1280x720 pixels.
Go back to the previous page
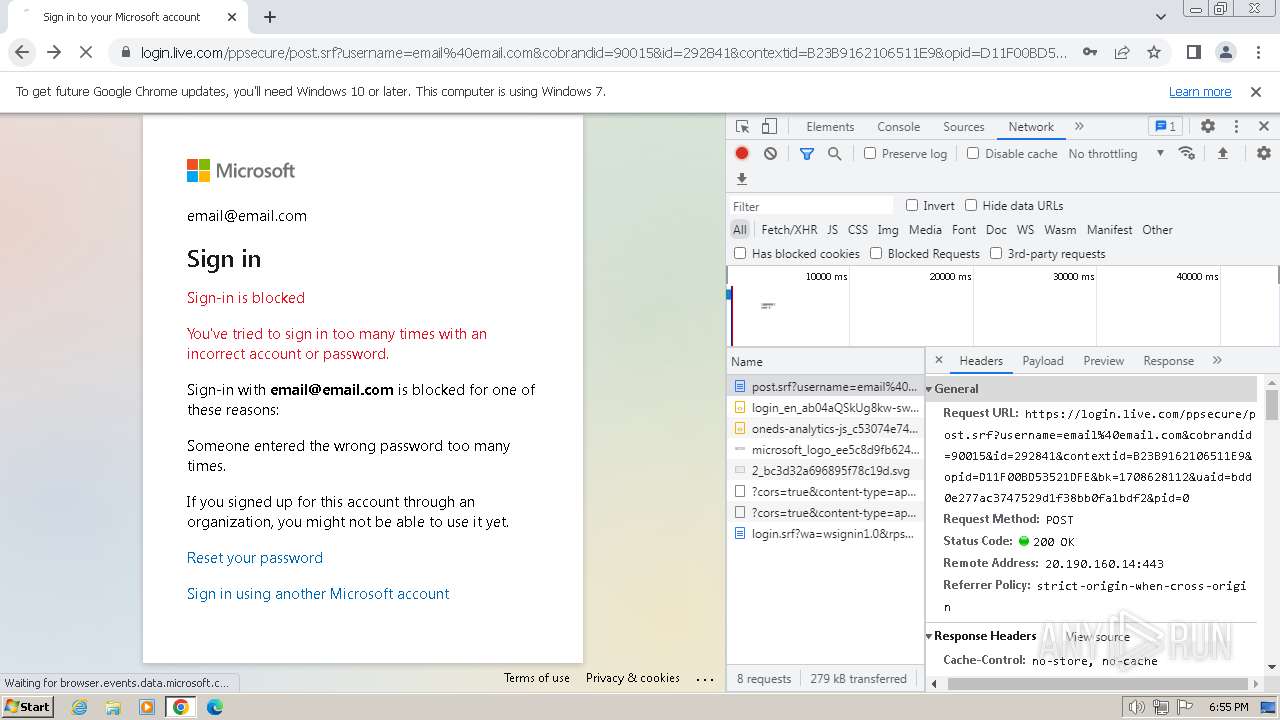22,52
